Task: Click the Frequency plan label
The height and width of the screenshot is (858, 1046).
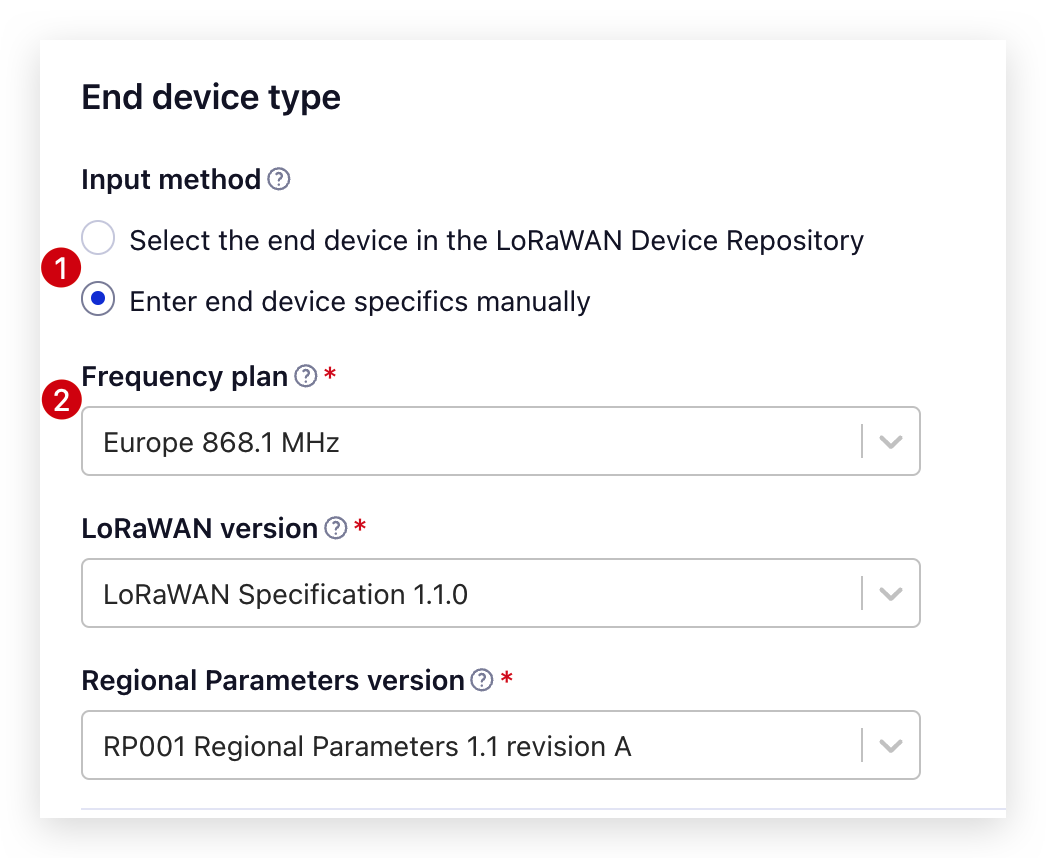Action: click(185, 376)
